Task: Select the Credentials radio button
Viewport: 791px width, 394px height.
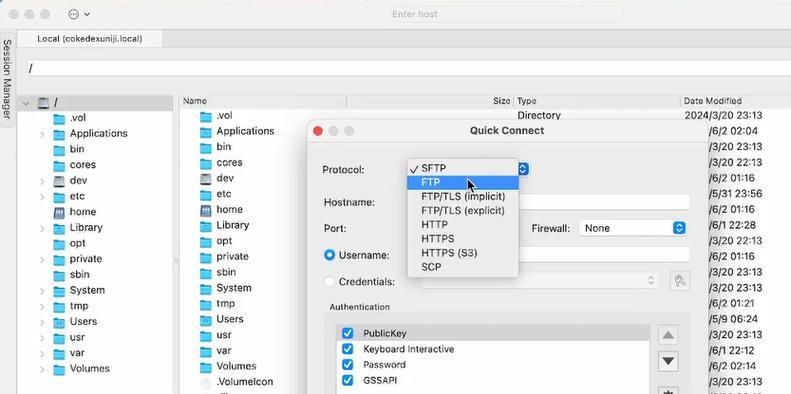Action: pos(329,282)
